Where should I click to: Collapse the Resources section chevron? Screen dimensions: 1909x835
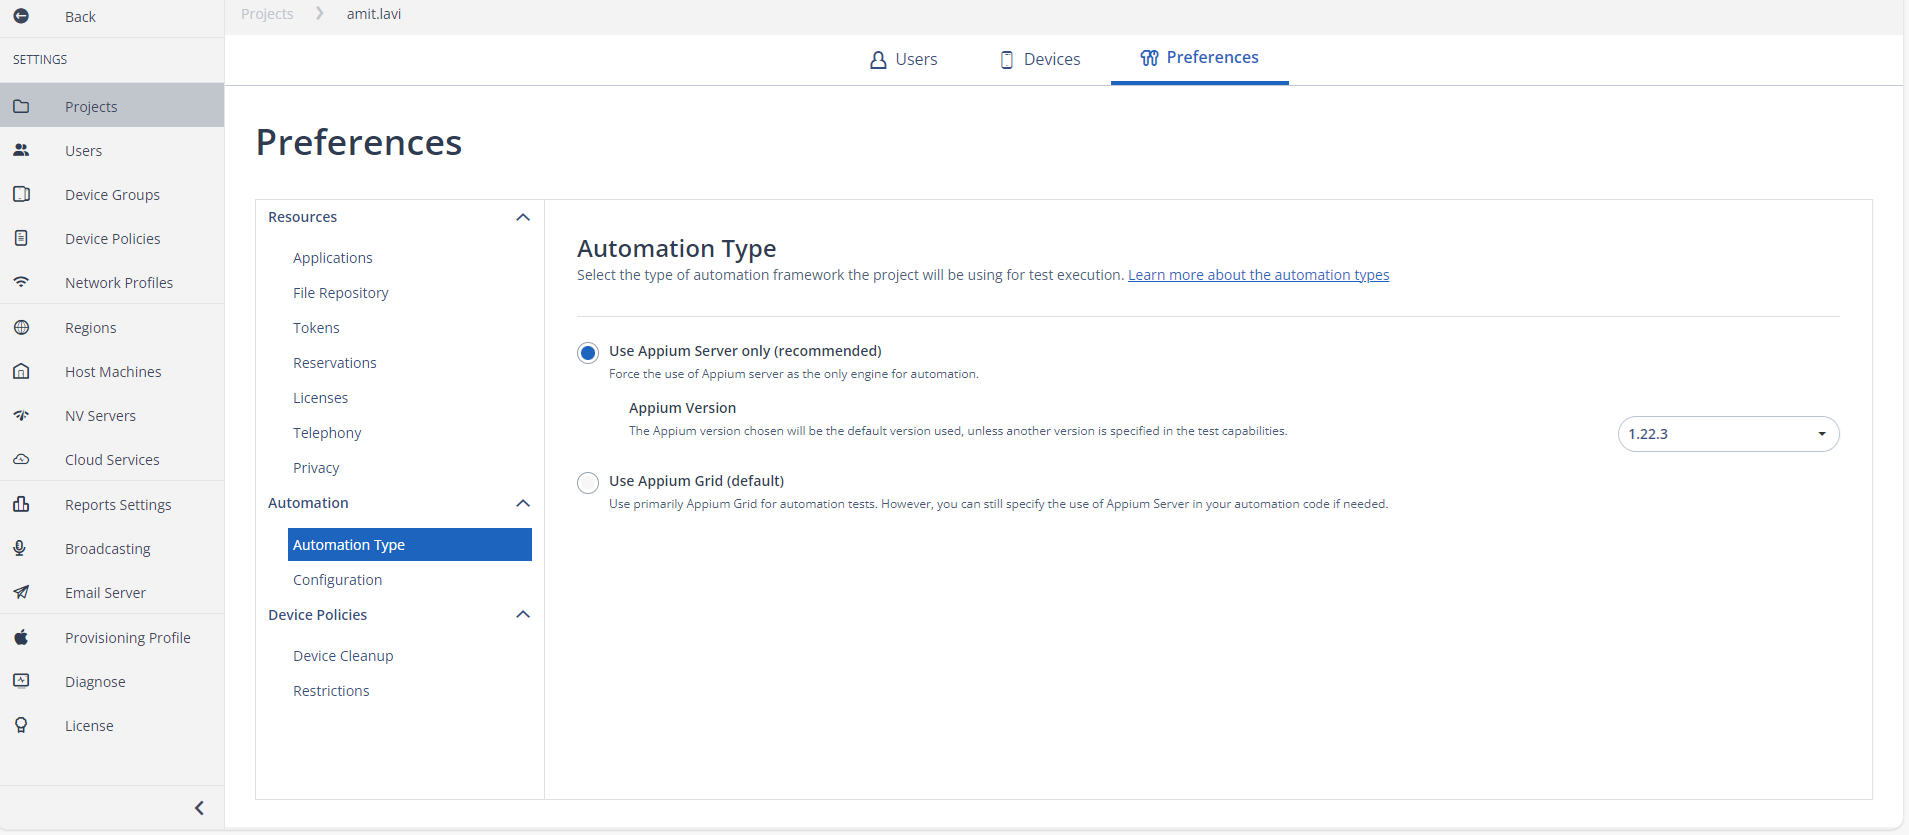(x=522, y=217)
